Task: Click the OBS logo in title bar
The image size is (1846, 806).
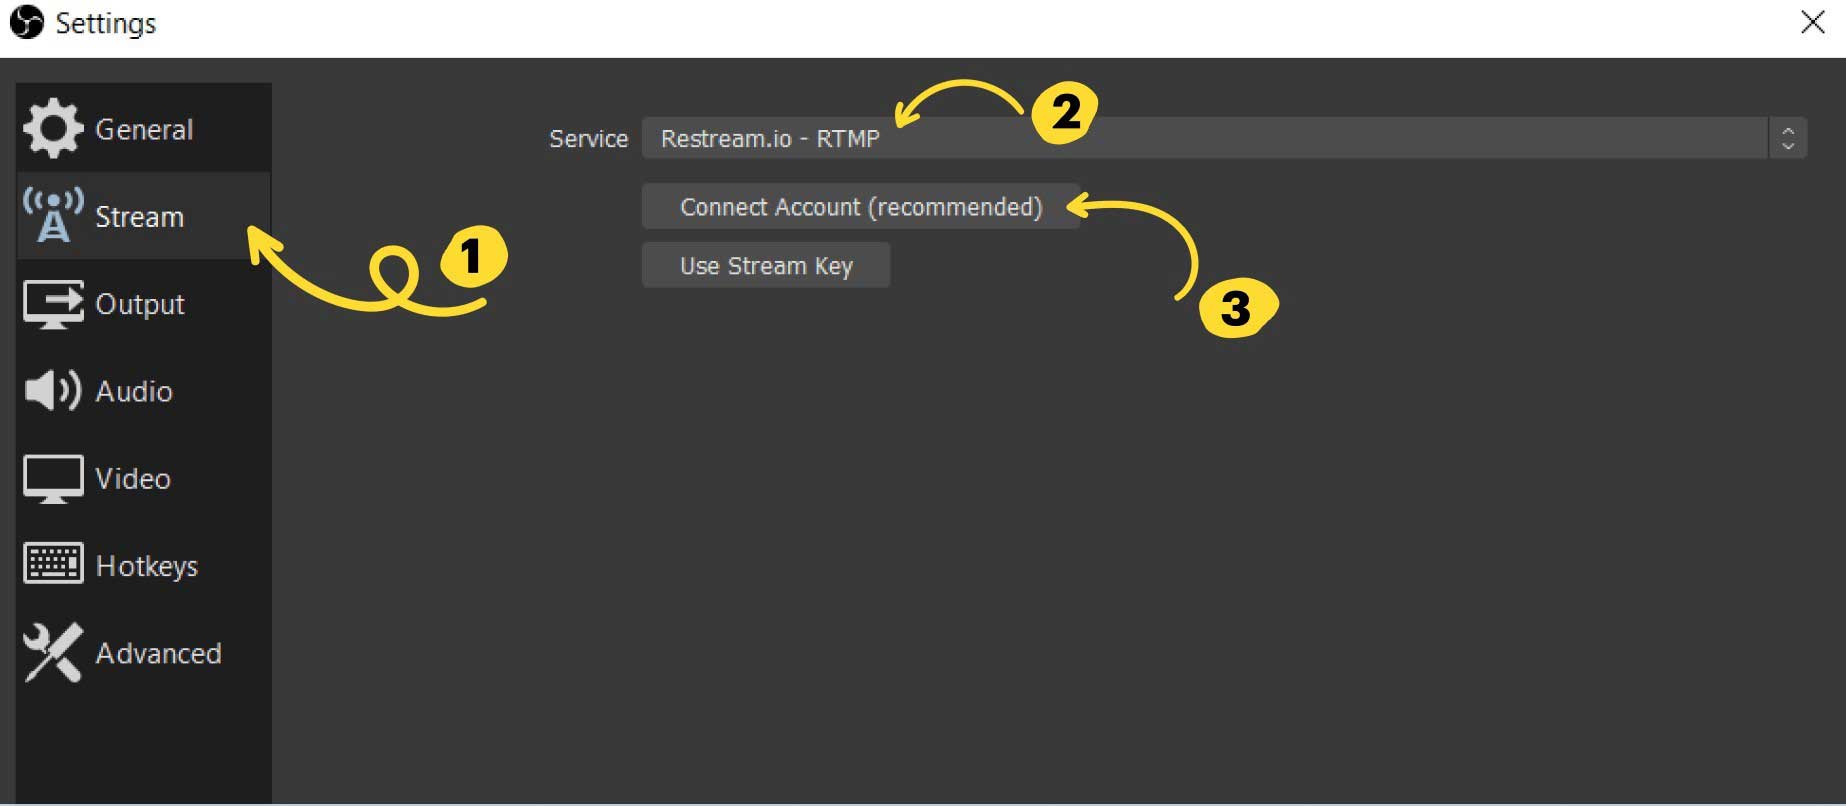Action: [x=27, y=22]
